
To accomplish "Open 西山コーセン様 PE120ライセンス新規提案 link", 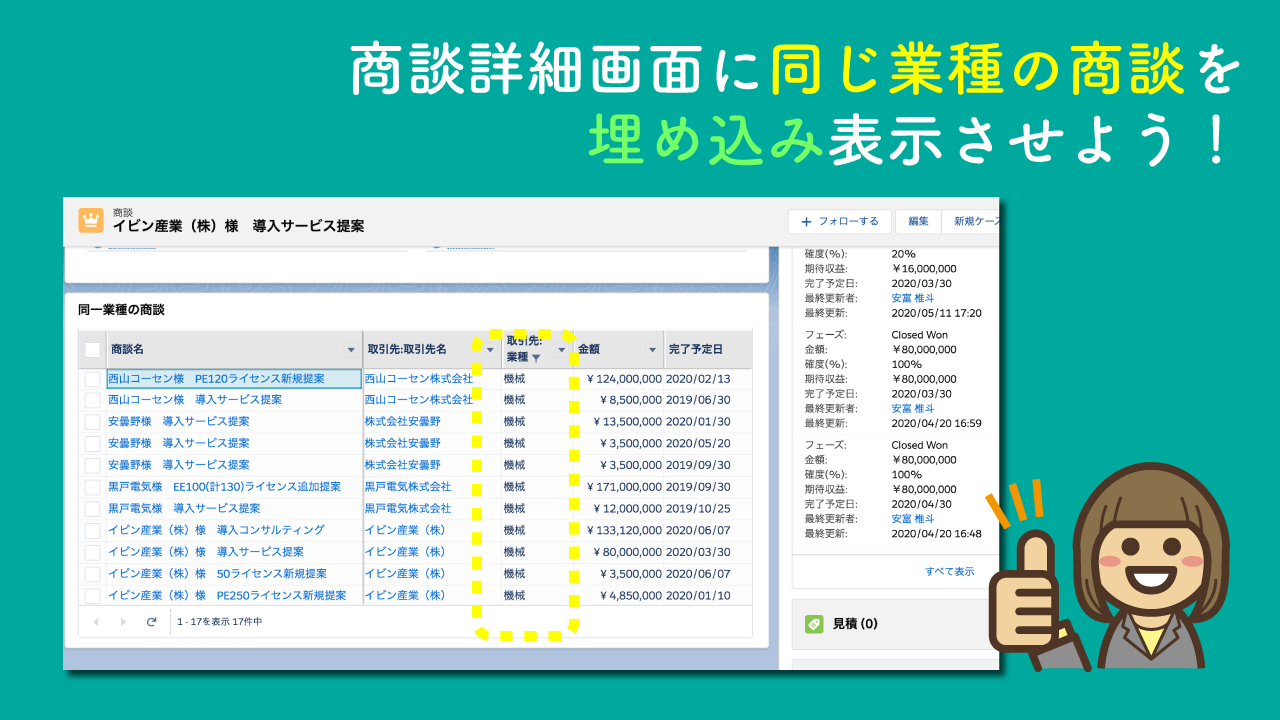I will [216, 379].
